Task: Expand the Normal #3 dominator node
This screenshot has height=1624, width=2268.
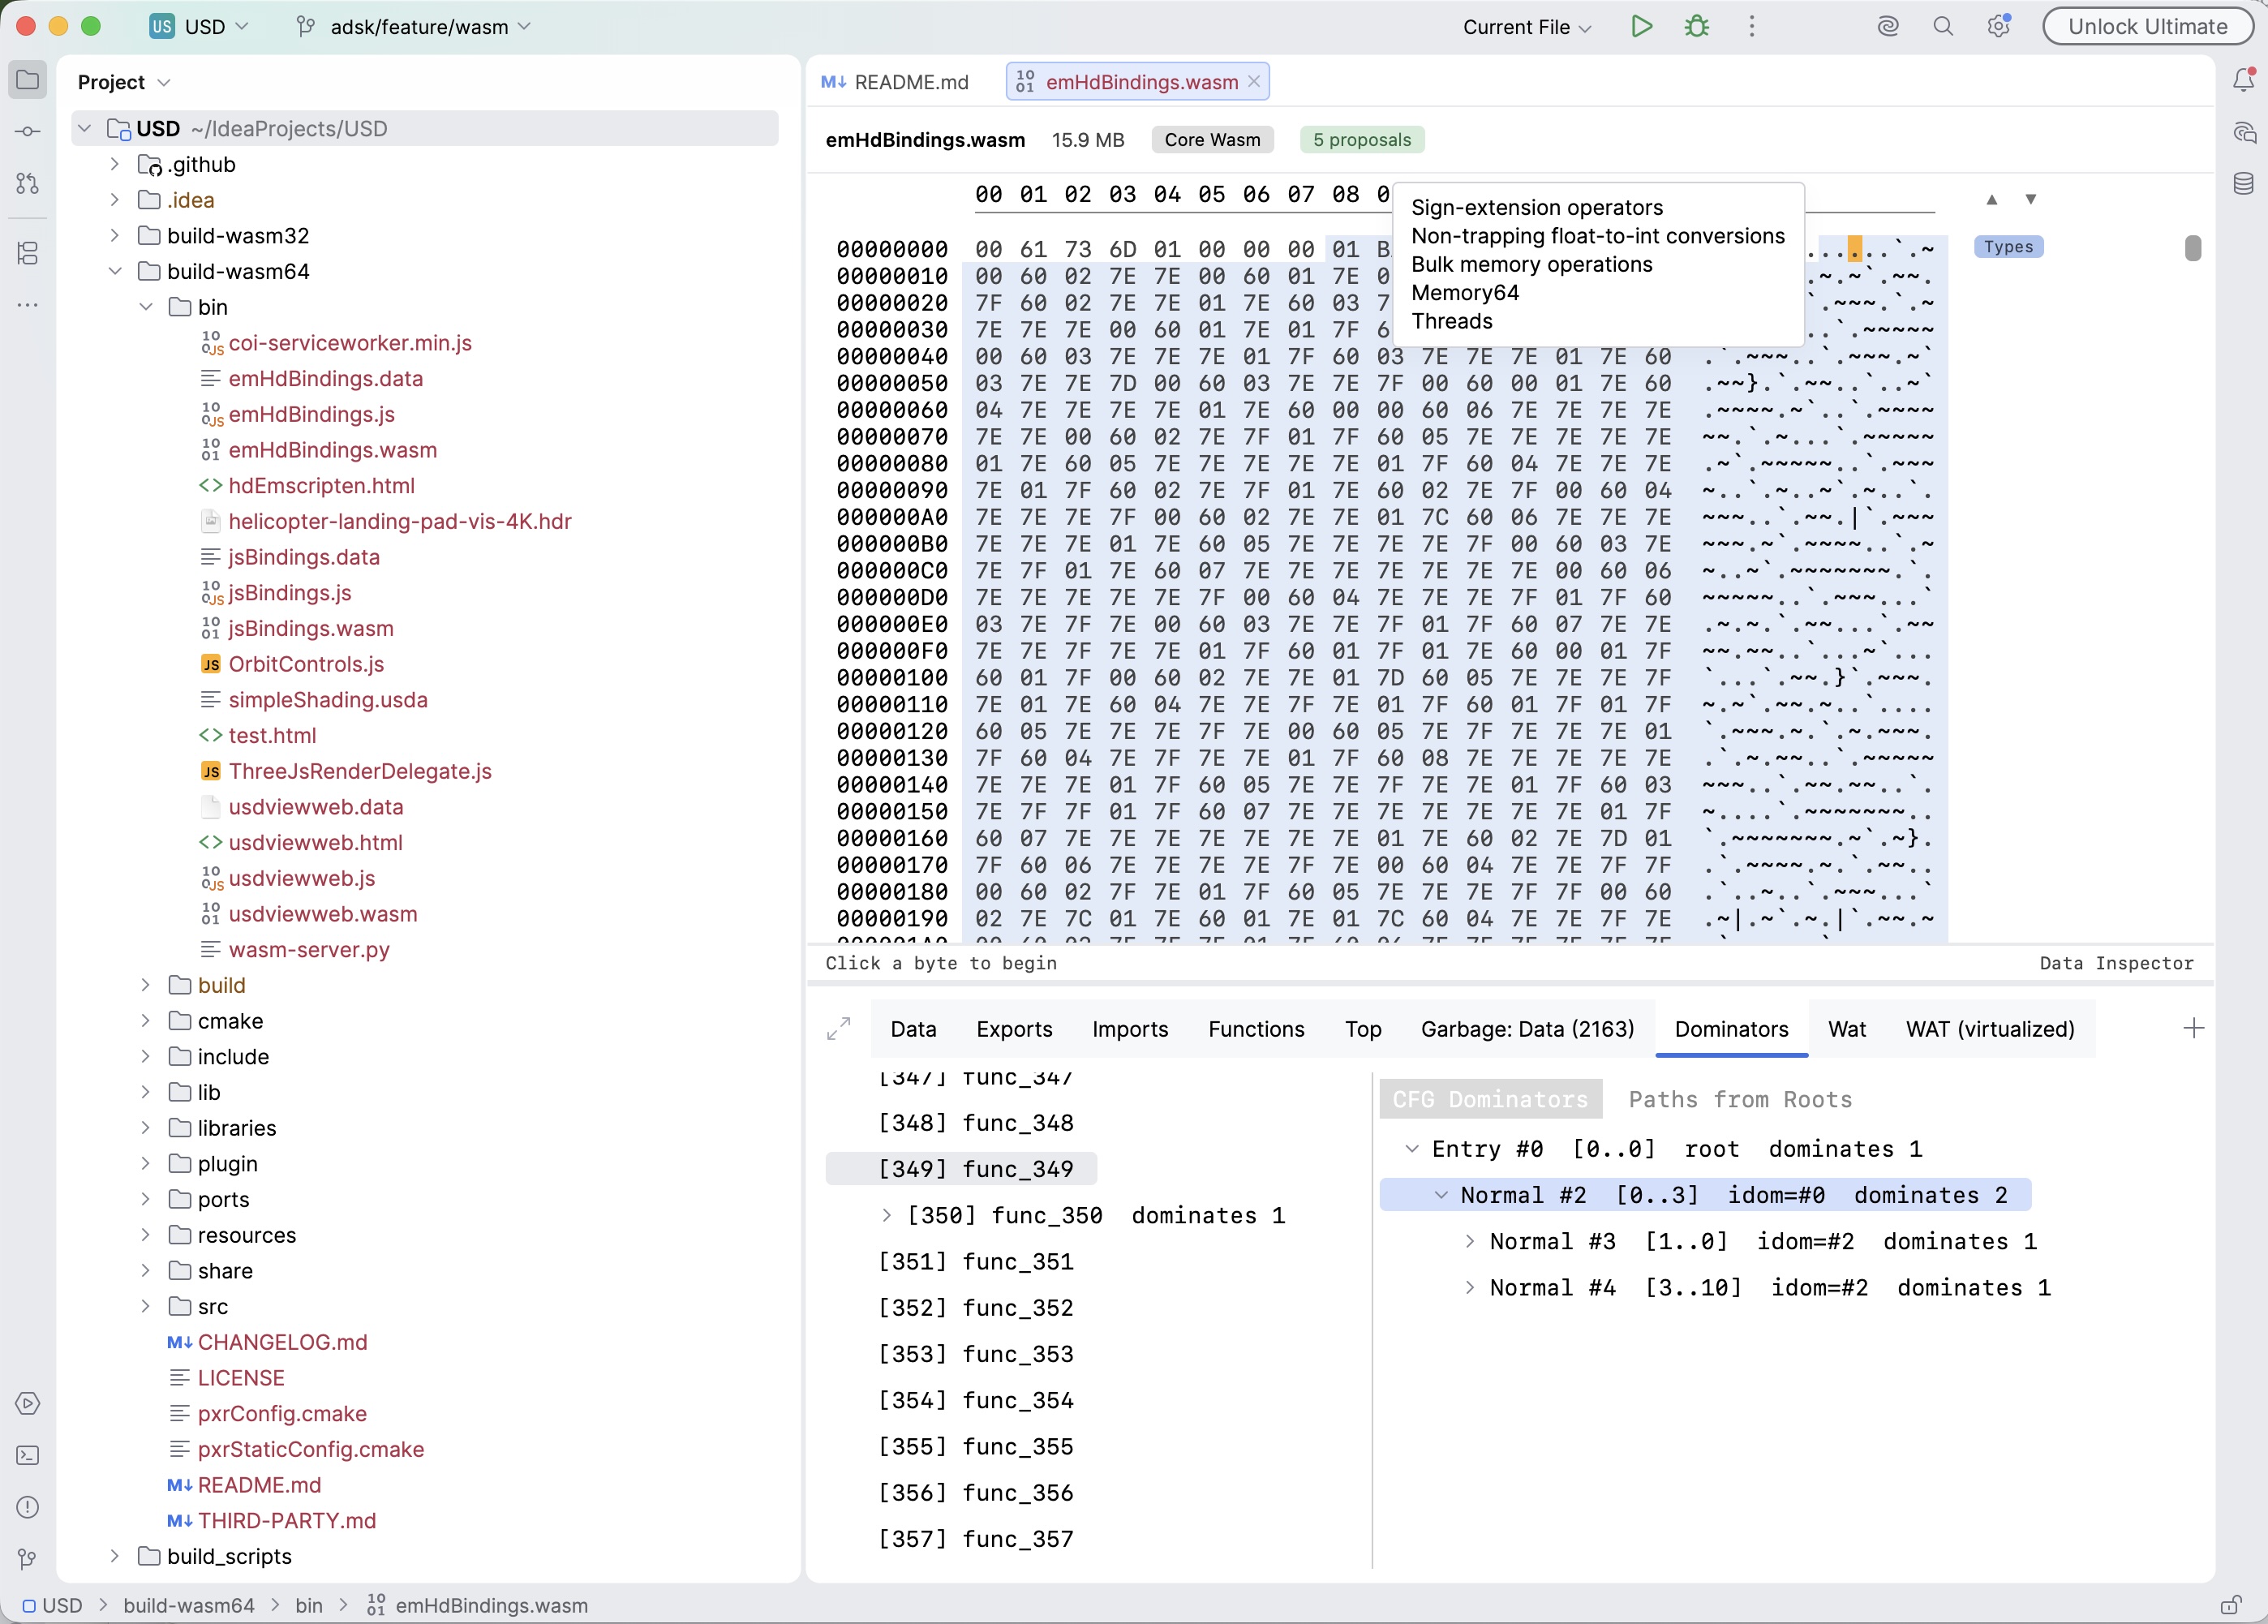Action: tap(1469, 1242)
